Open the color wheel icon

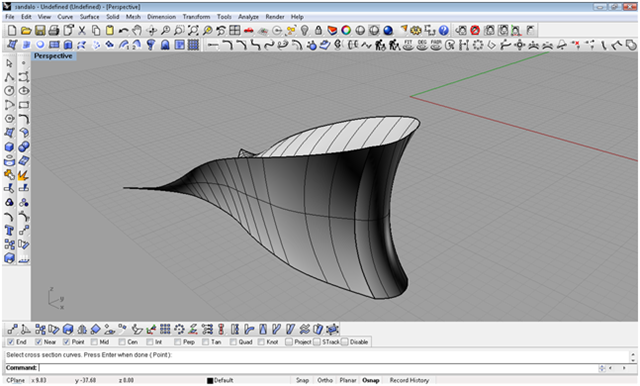click(346, 31)
